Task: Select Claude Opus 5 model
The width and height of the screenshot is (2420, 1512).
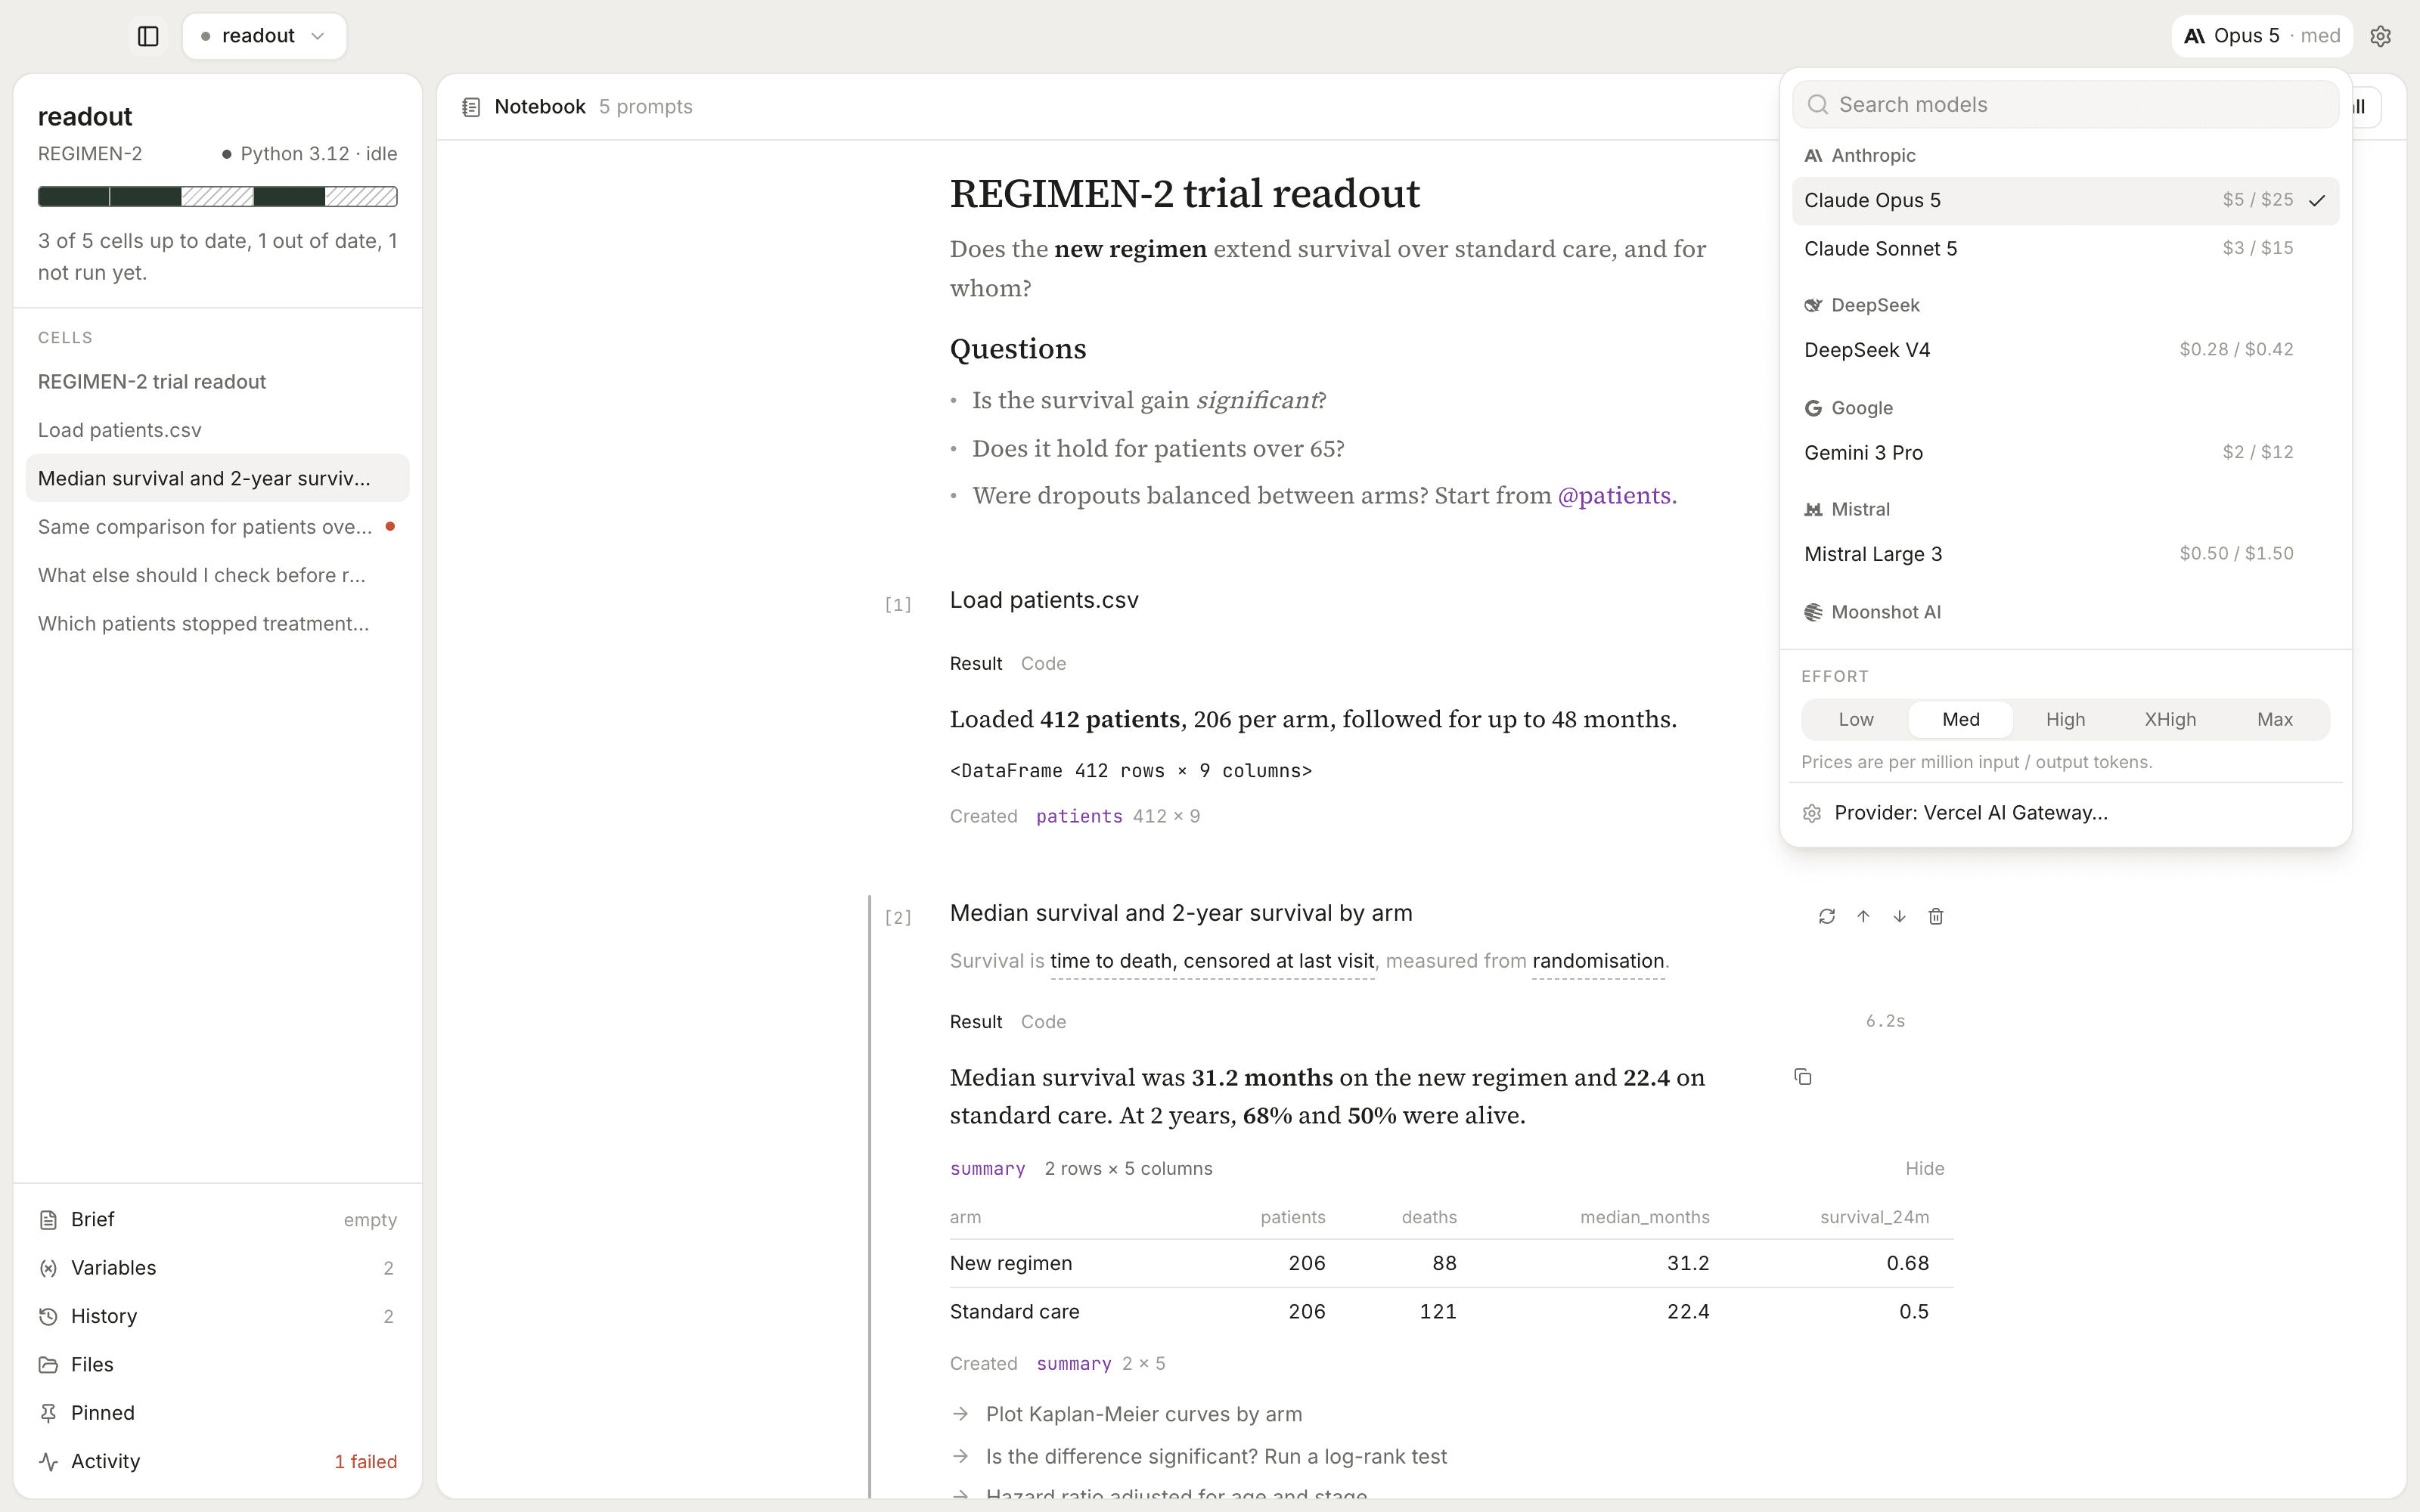Action: 2065,200
